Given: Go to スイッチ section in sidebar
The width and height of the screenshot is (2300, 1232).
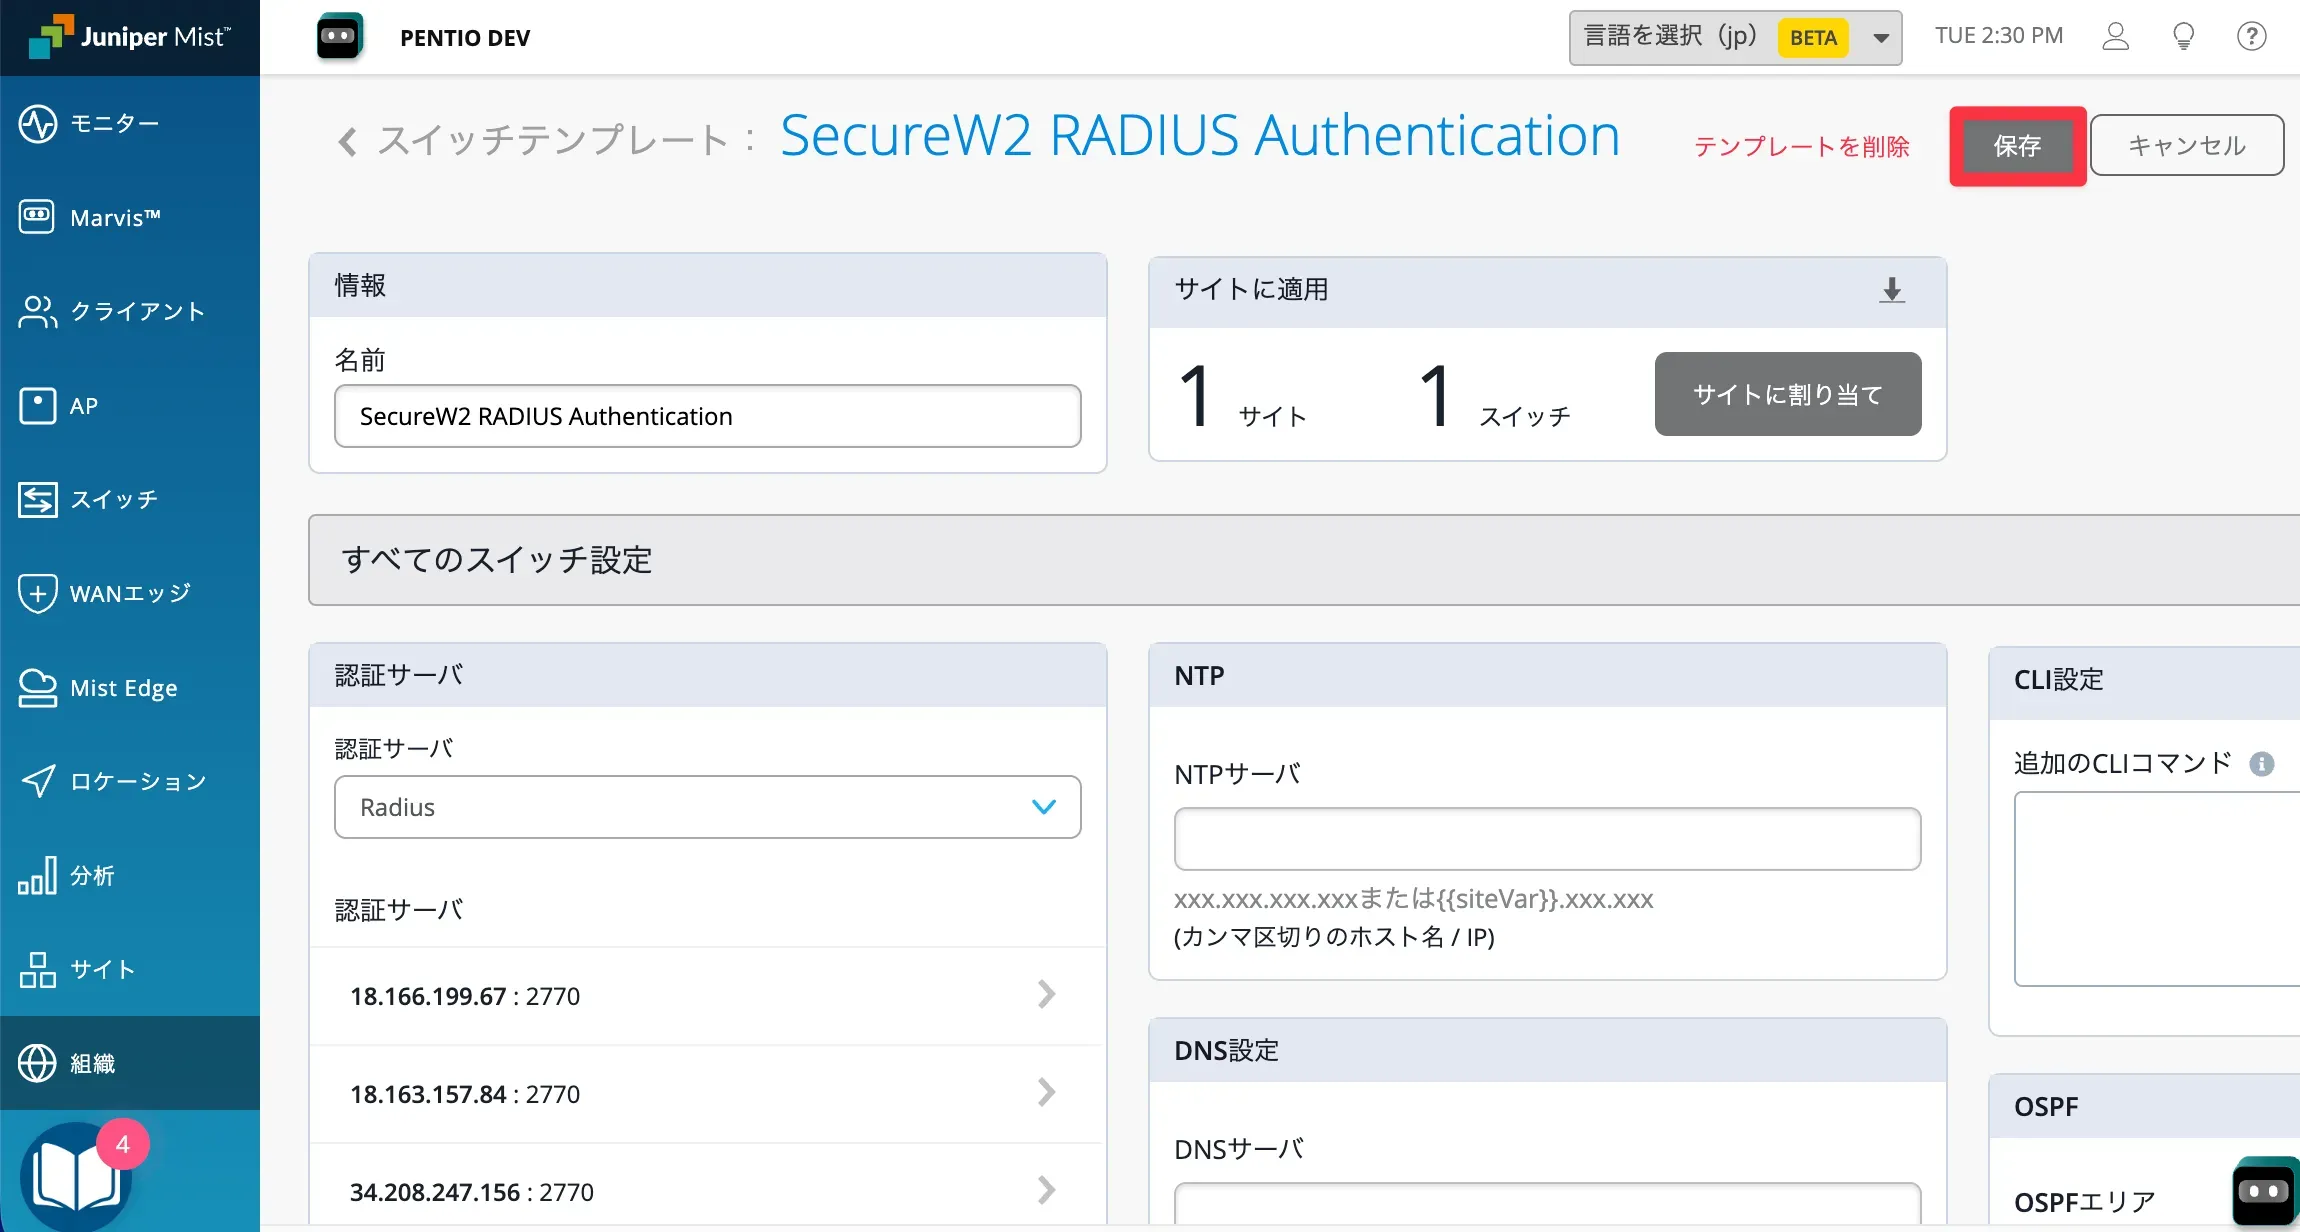Looking at the screenshot, I should coord(114,499).
